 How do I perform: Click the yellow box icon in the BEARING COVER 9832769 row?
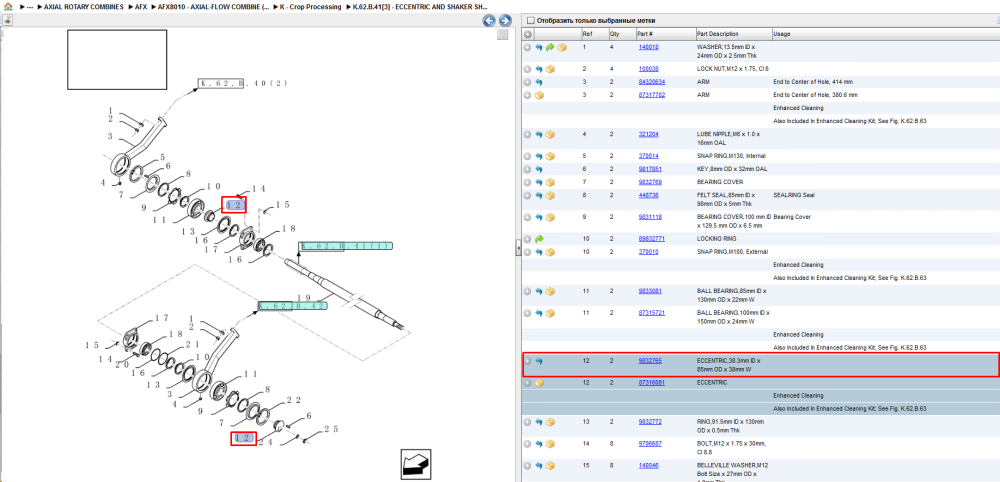coord(550,182)
